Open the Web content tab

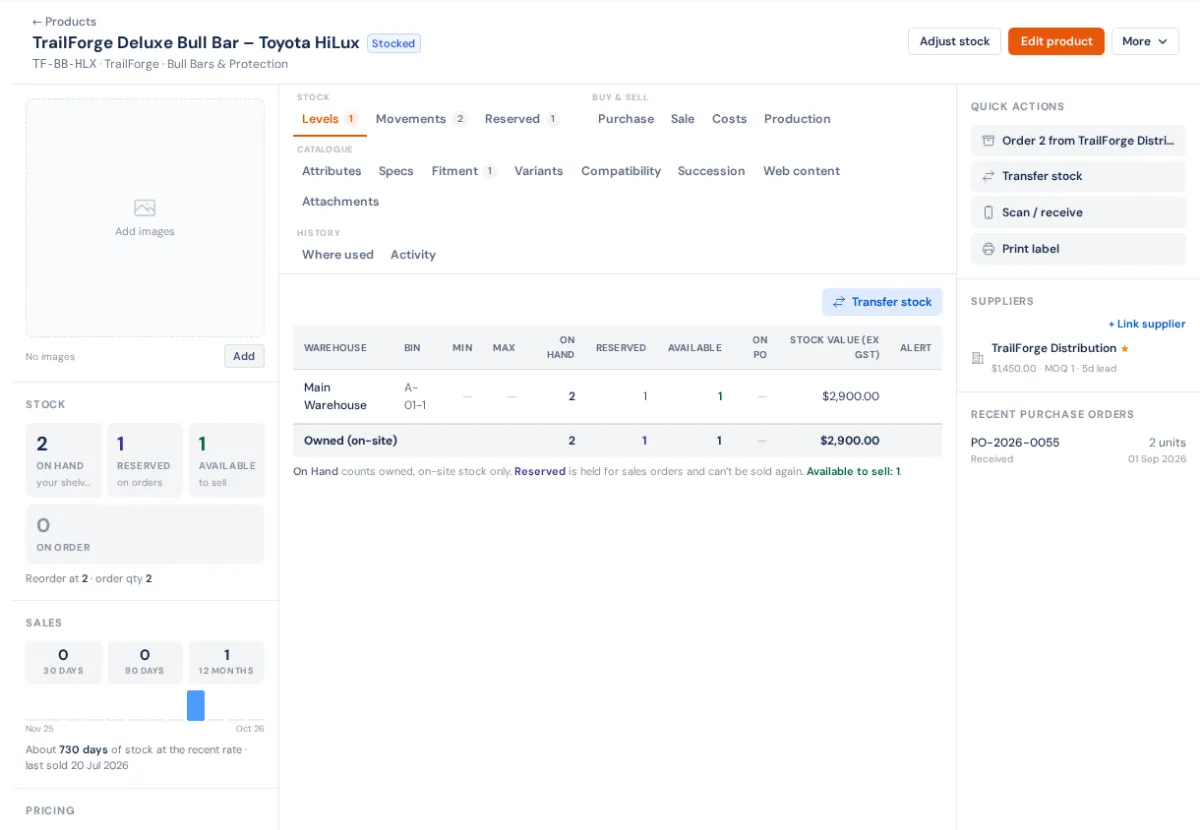click(802, 171)
